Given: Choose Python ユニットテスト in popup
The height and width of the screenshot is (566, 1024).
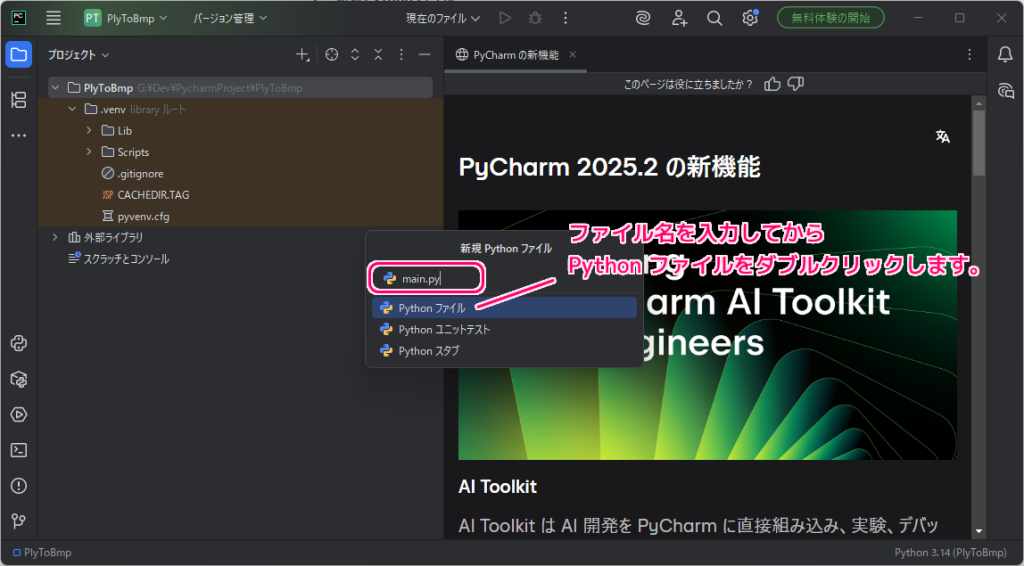Looking at the screenshot, I should pyautogui.click(x=504, y=329).
